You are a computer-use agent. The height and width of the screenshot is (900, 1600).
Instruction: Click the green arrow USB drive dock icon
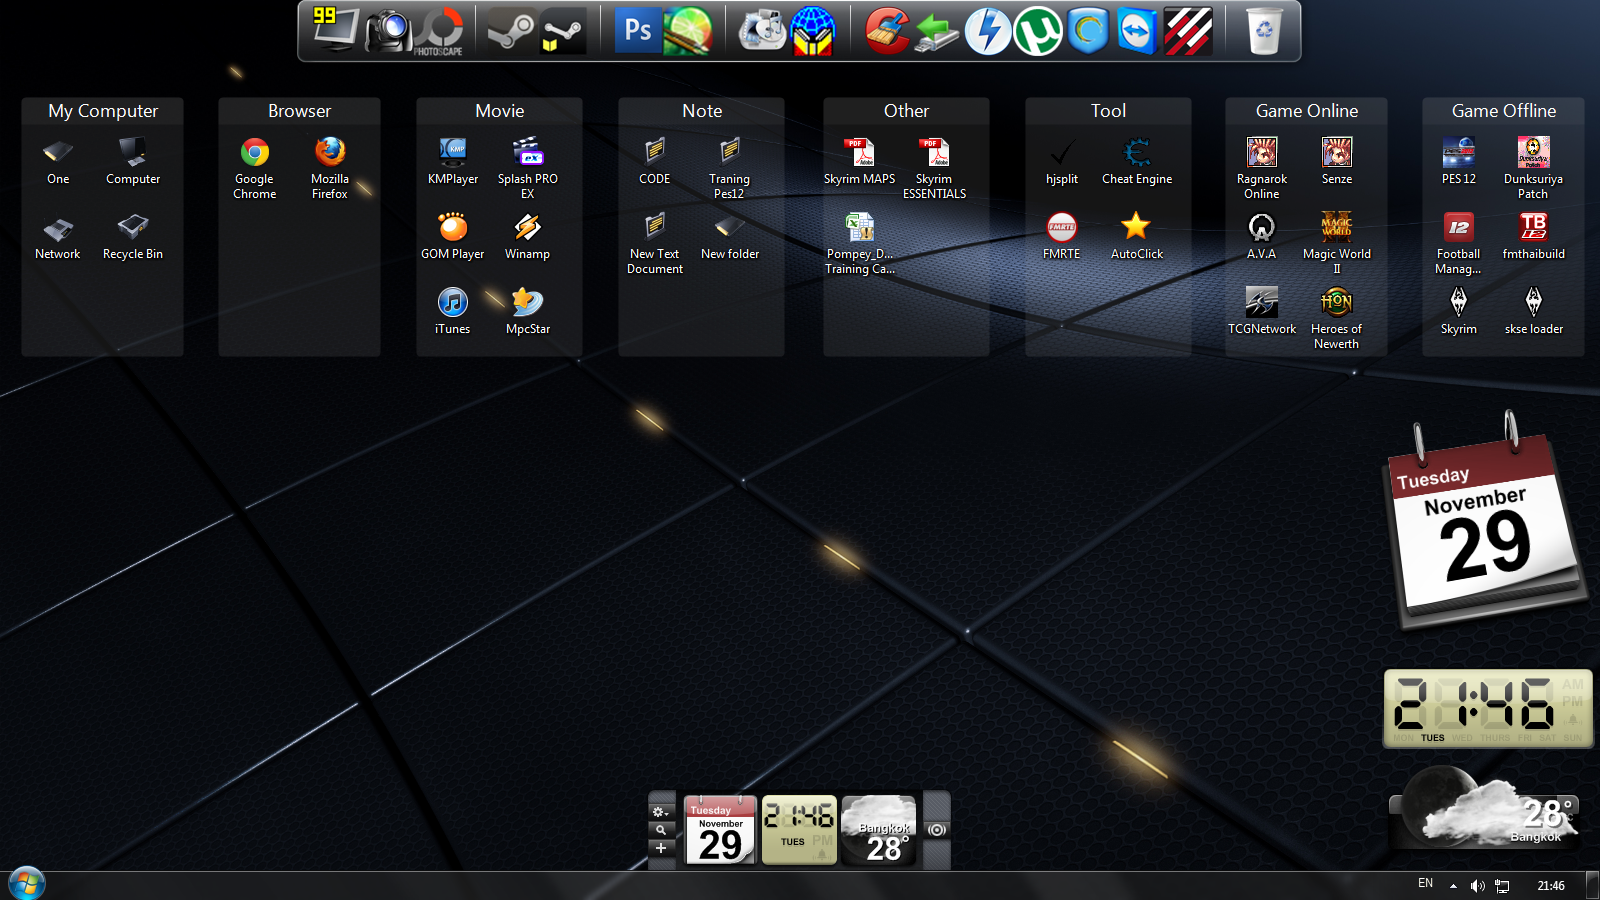(x=937, y=31)
